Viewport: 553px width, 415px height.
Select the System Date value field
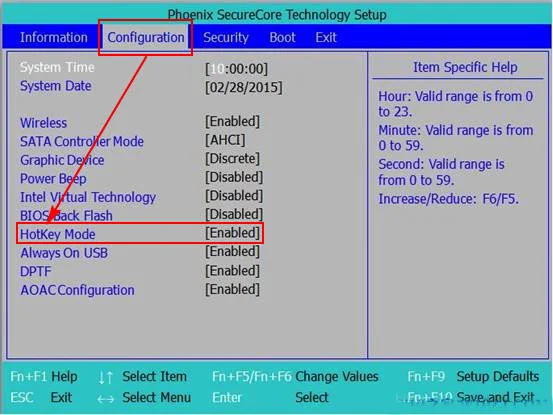[244, 87]
